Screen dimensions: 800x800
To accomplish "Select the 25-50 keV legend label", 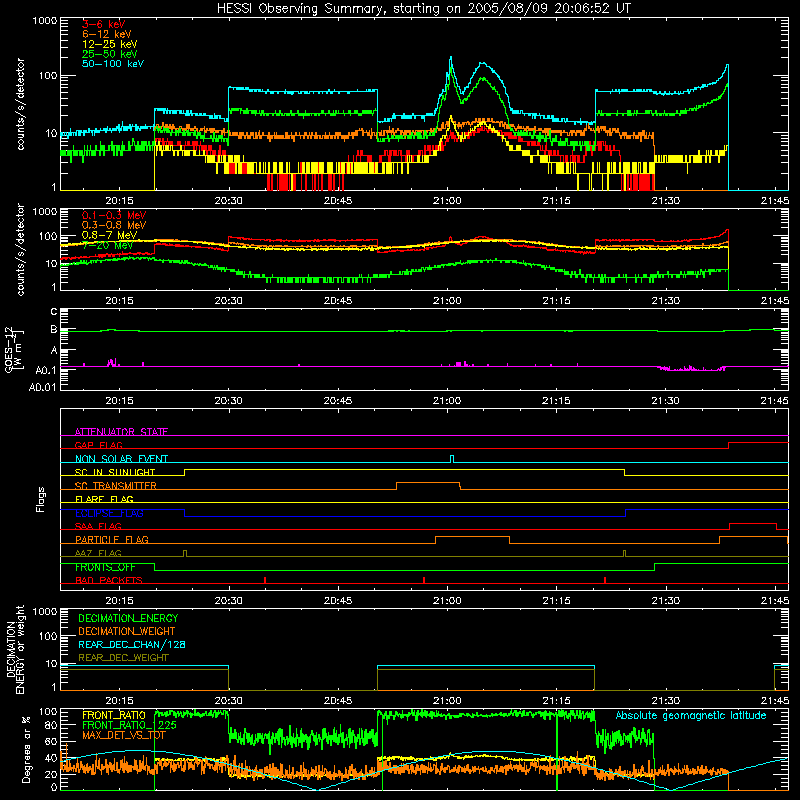I will pos(110,54).
